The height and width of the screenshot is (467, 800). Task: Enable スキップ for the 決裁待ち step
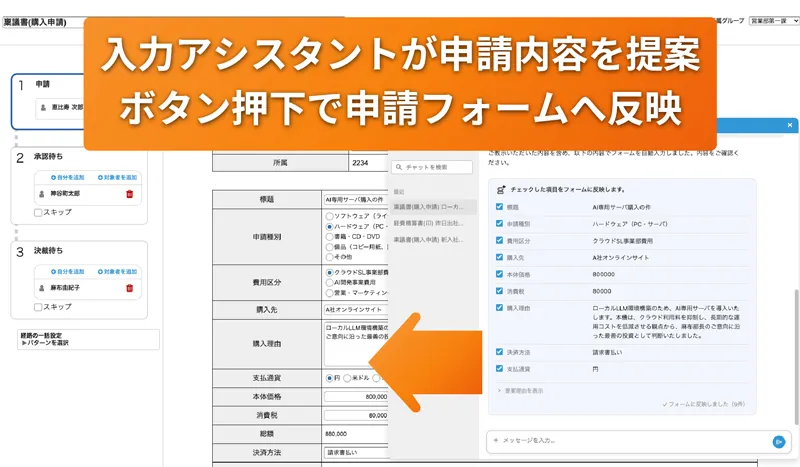pyautogui.click(x=38, y=307)
